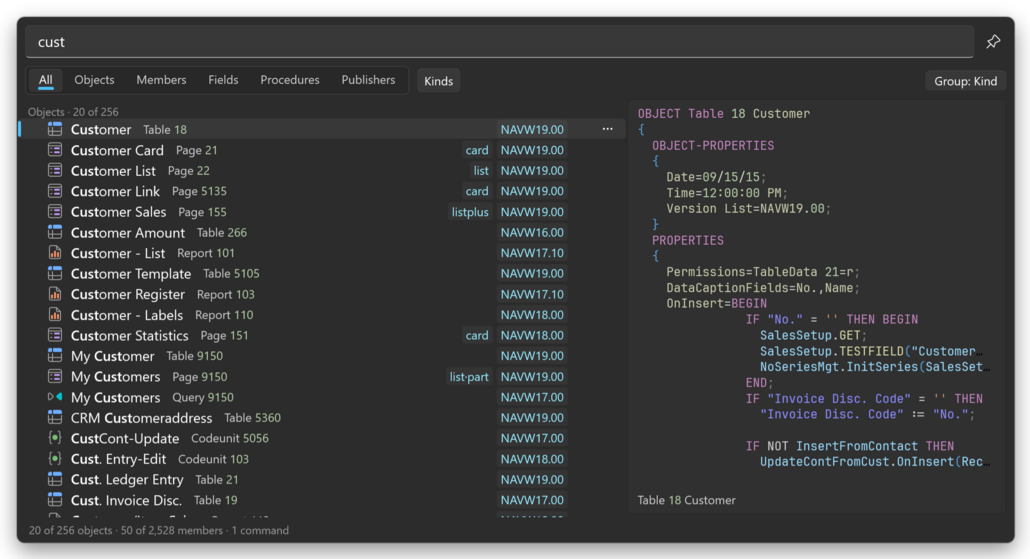
Task: Click the page icon for Customer List
Action: pos(55,171)
